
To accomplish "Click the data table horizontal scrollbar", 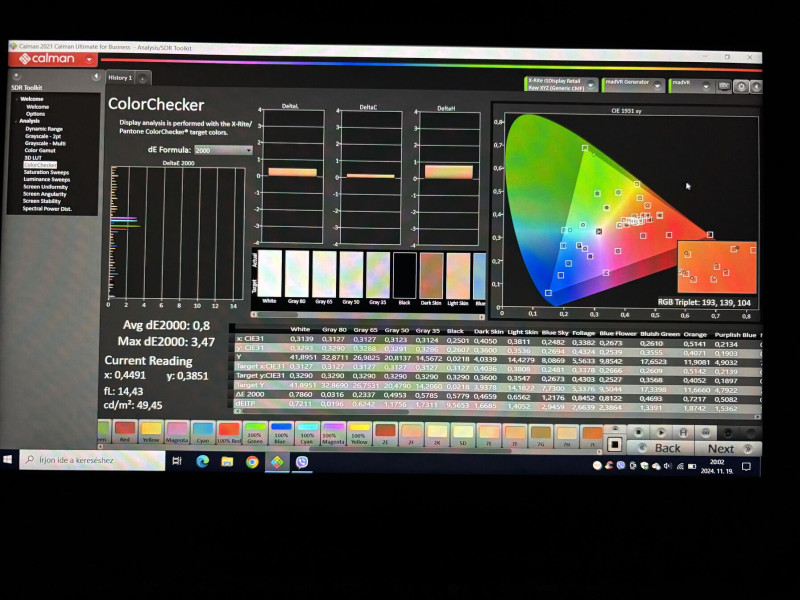I will click(497, 412).
